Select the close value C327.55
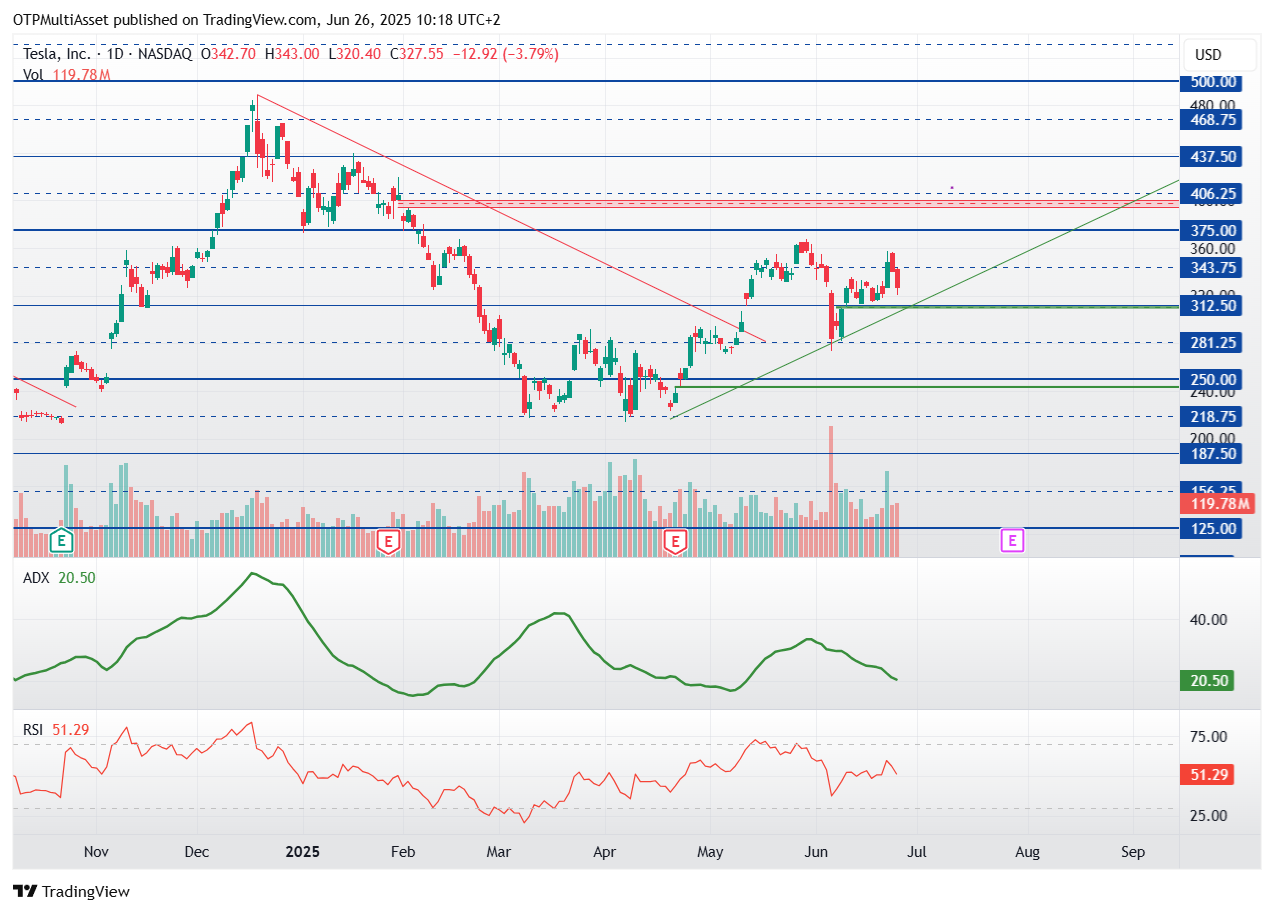Viewport: 1274px width, 913px height. pyautogui.click(x=418, y=54)
